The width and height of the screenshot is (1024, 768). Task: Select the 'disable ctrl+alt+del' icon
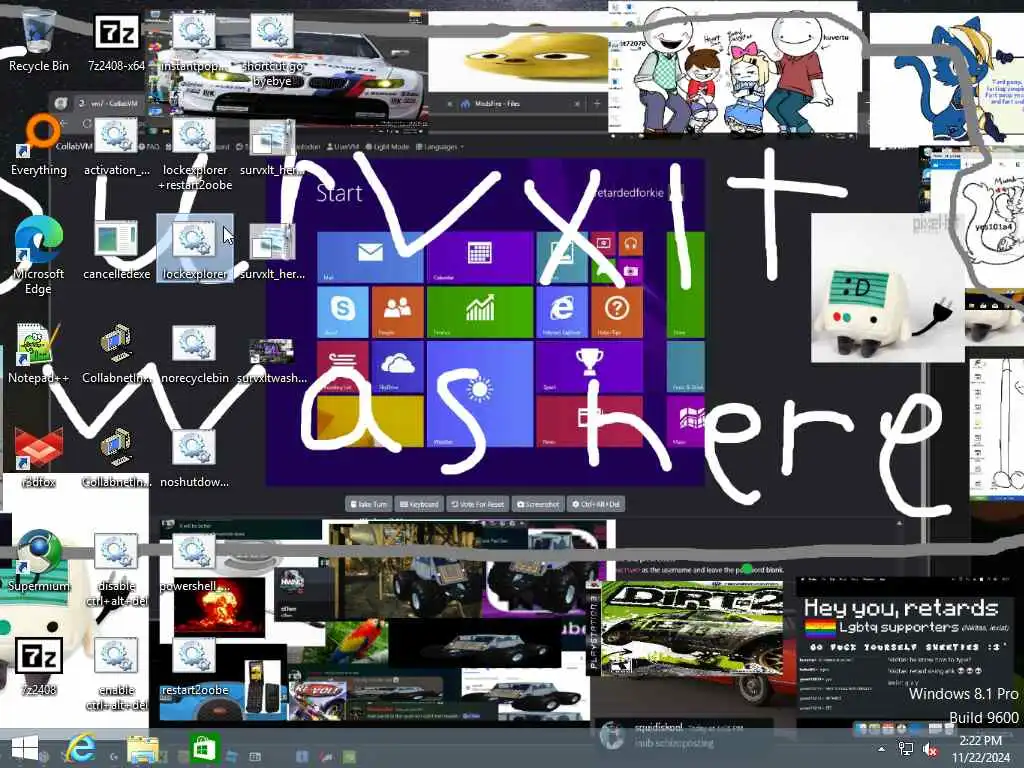pos(116,569)
